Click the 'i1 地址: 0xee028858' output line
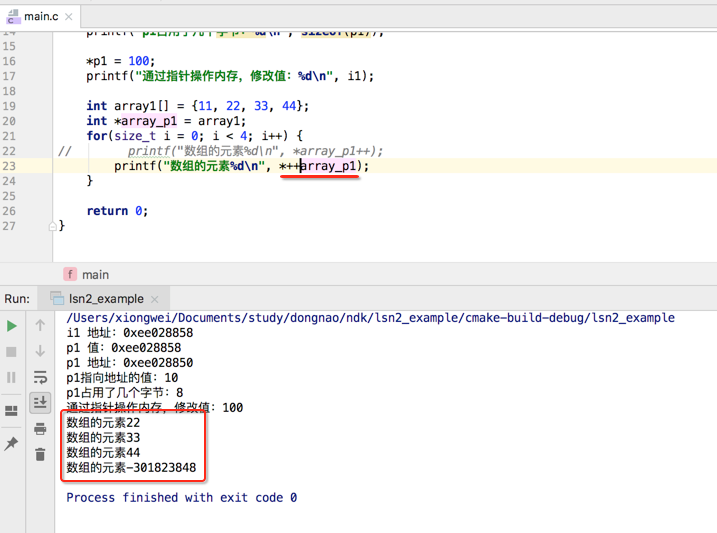 pyautogui.click(x=130, y=333)
